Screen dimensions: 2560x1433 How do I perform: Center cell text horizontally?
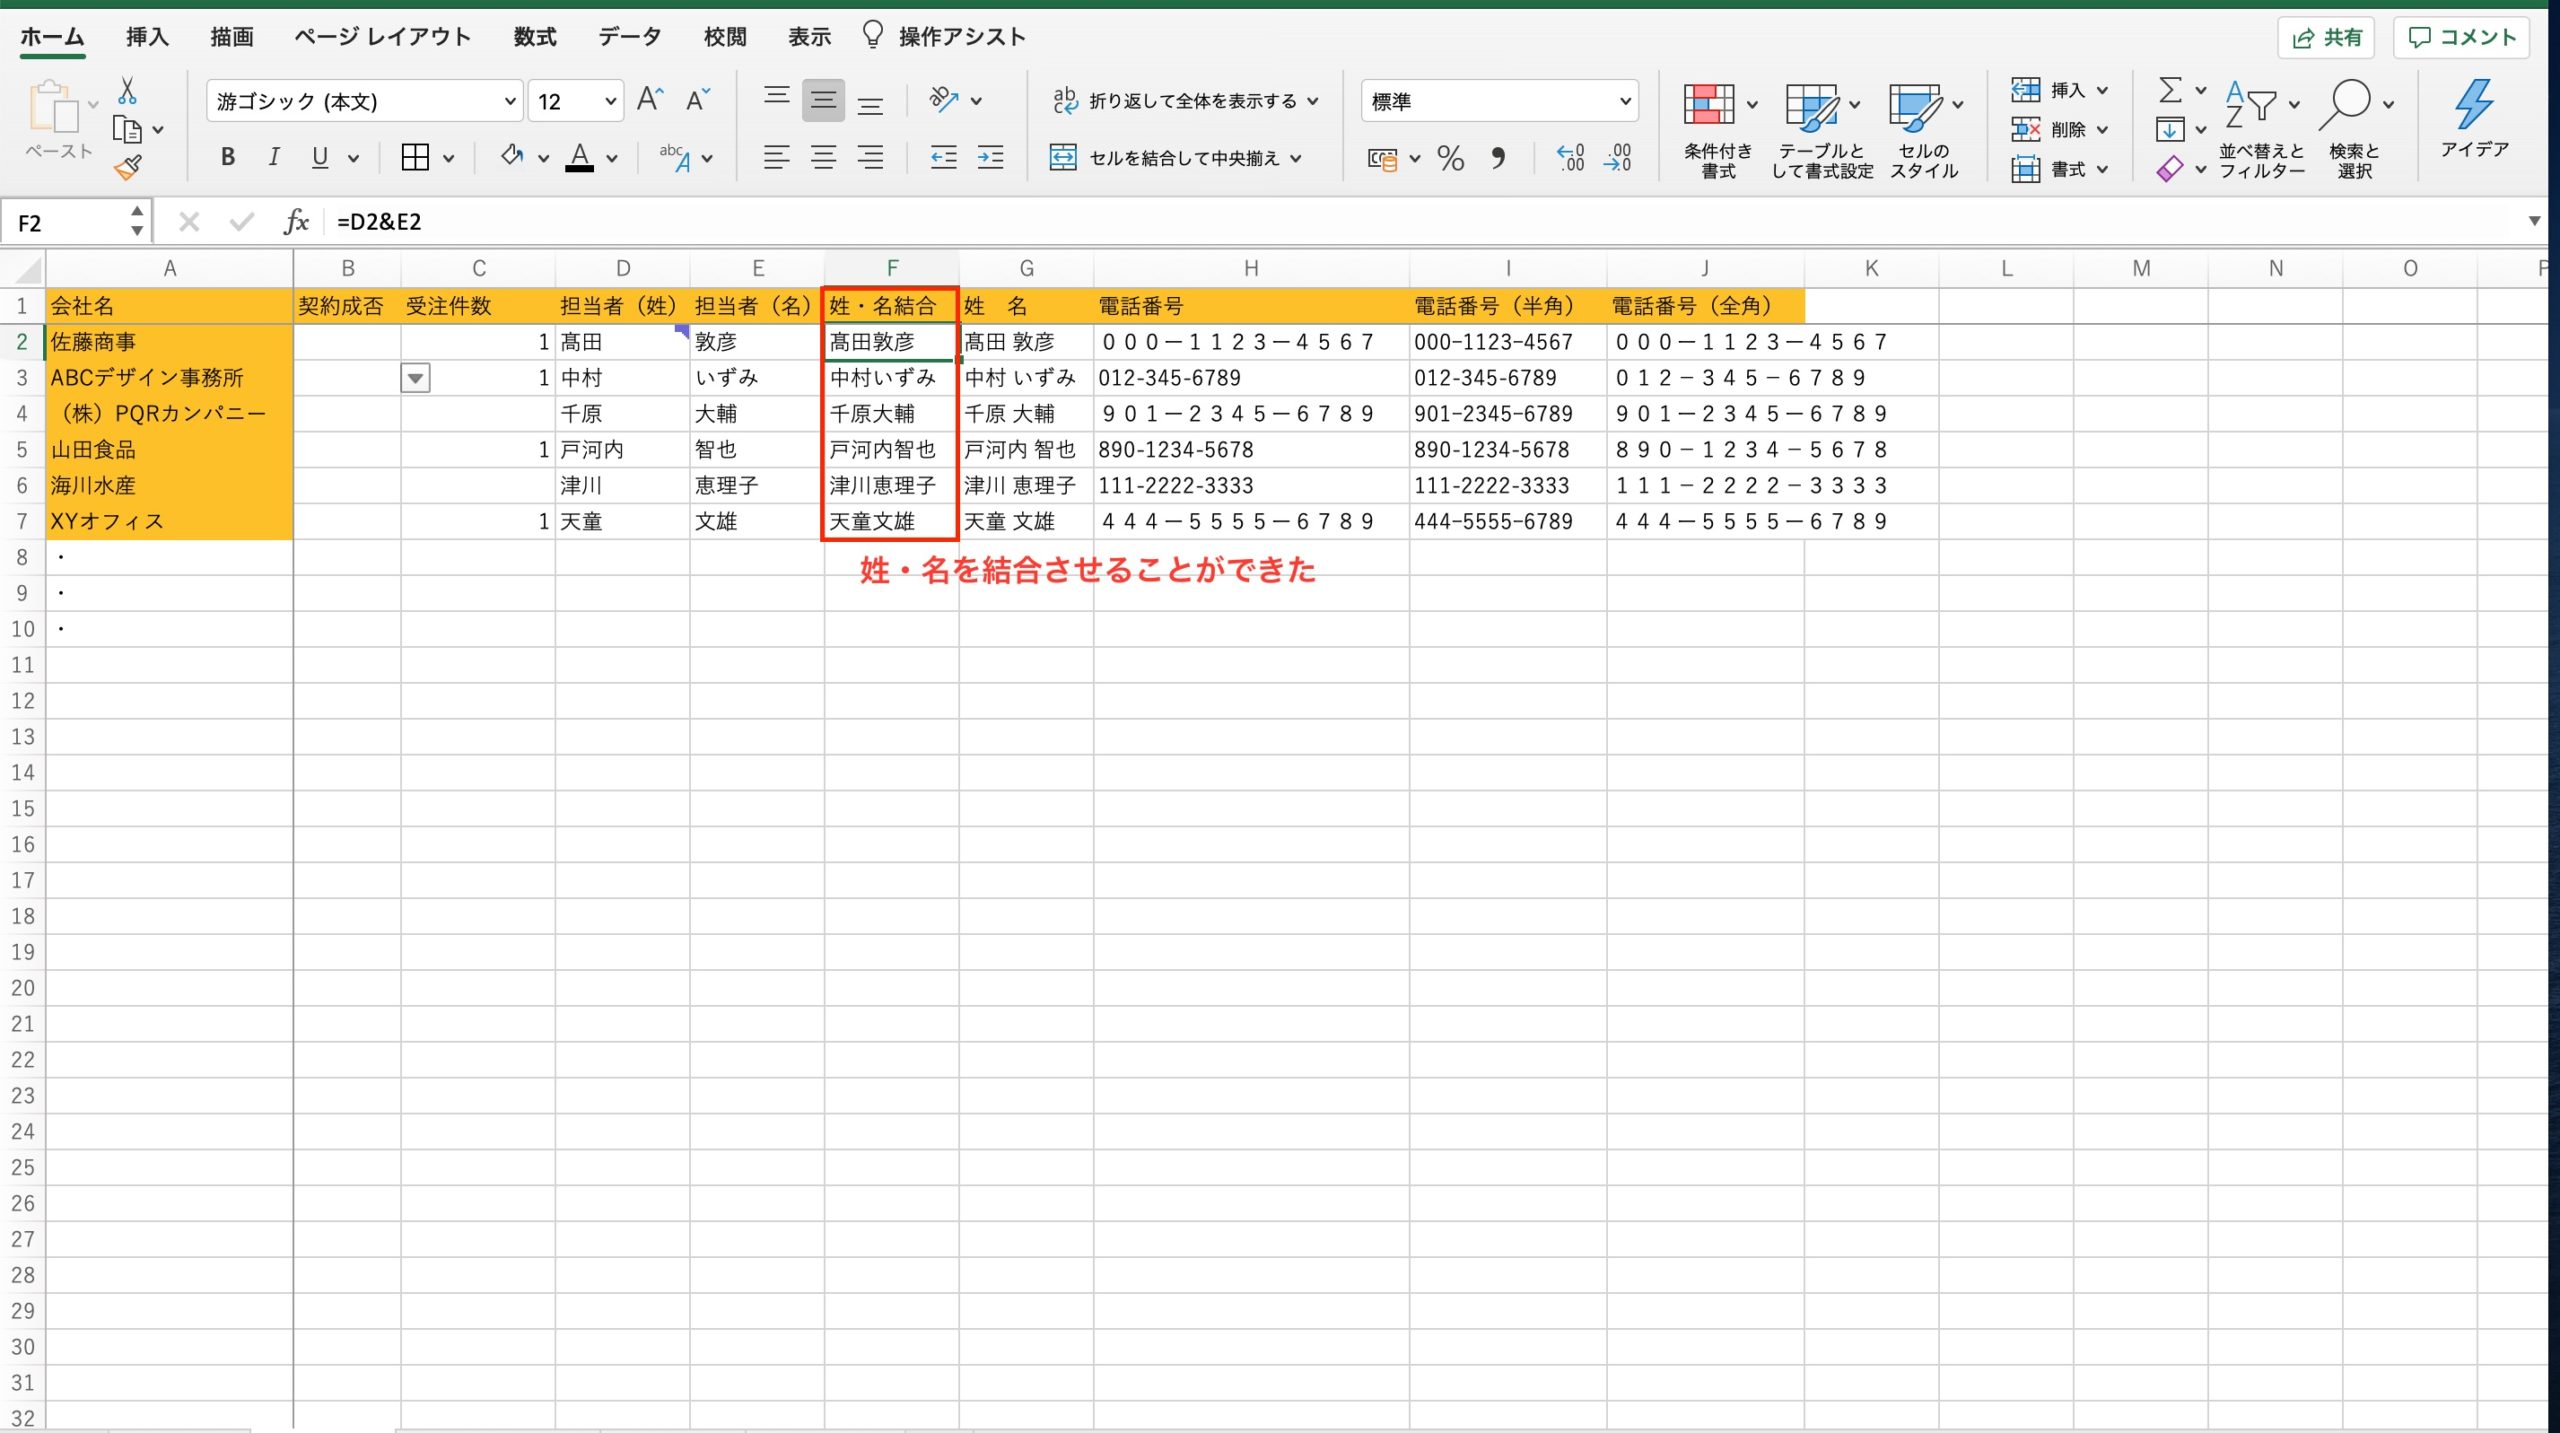pos(823,157)
